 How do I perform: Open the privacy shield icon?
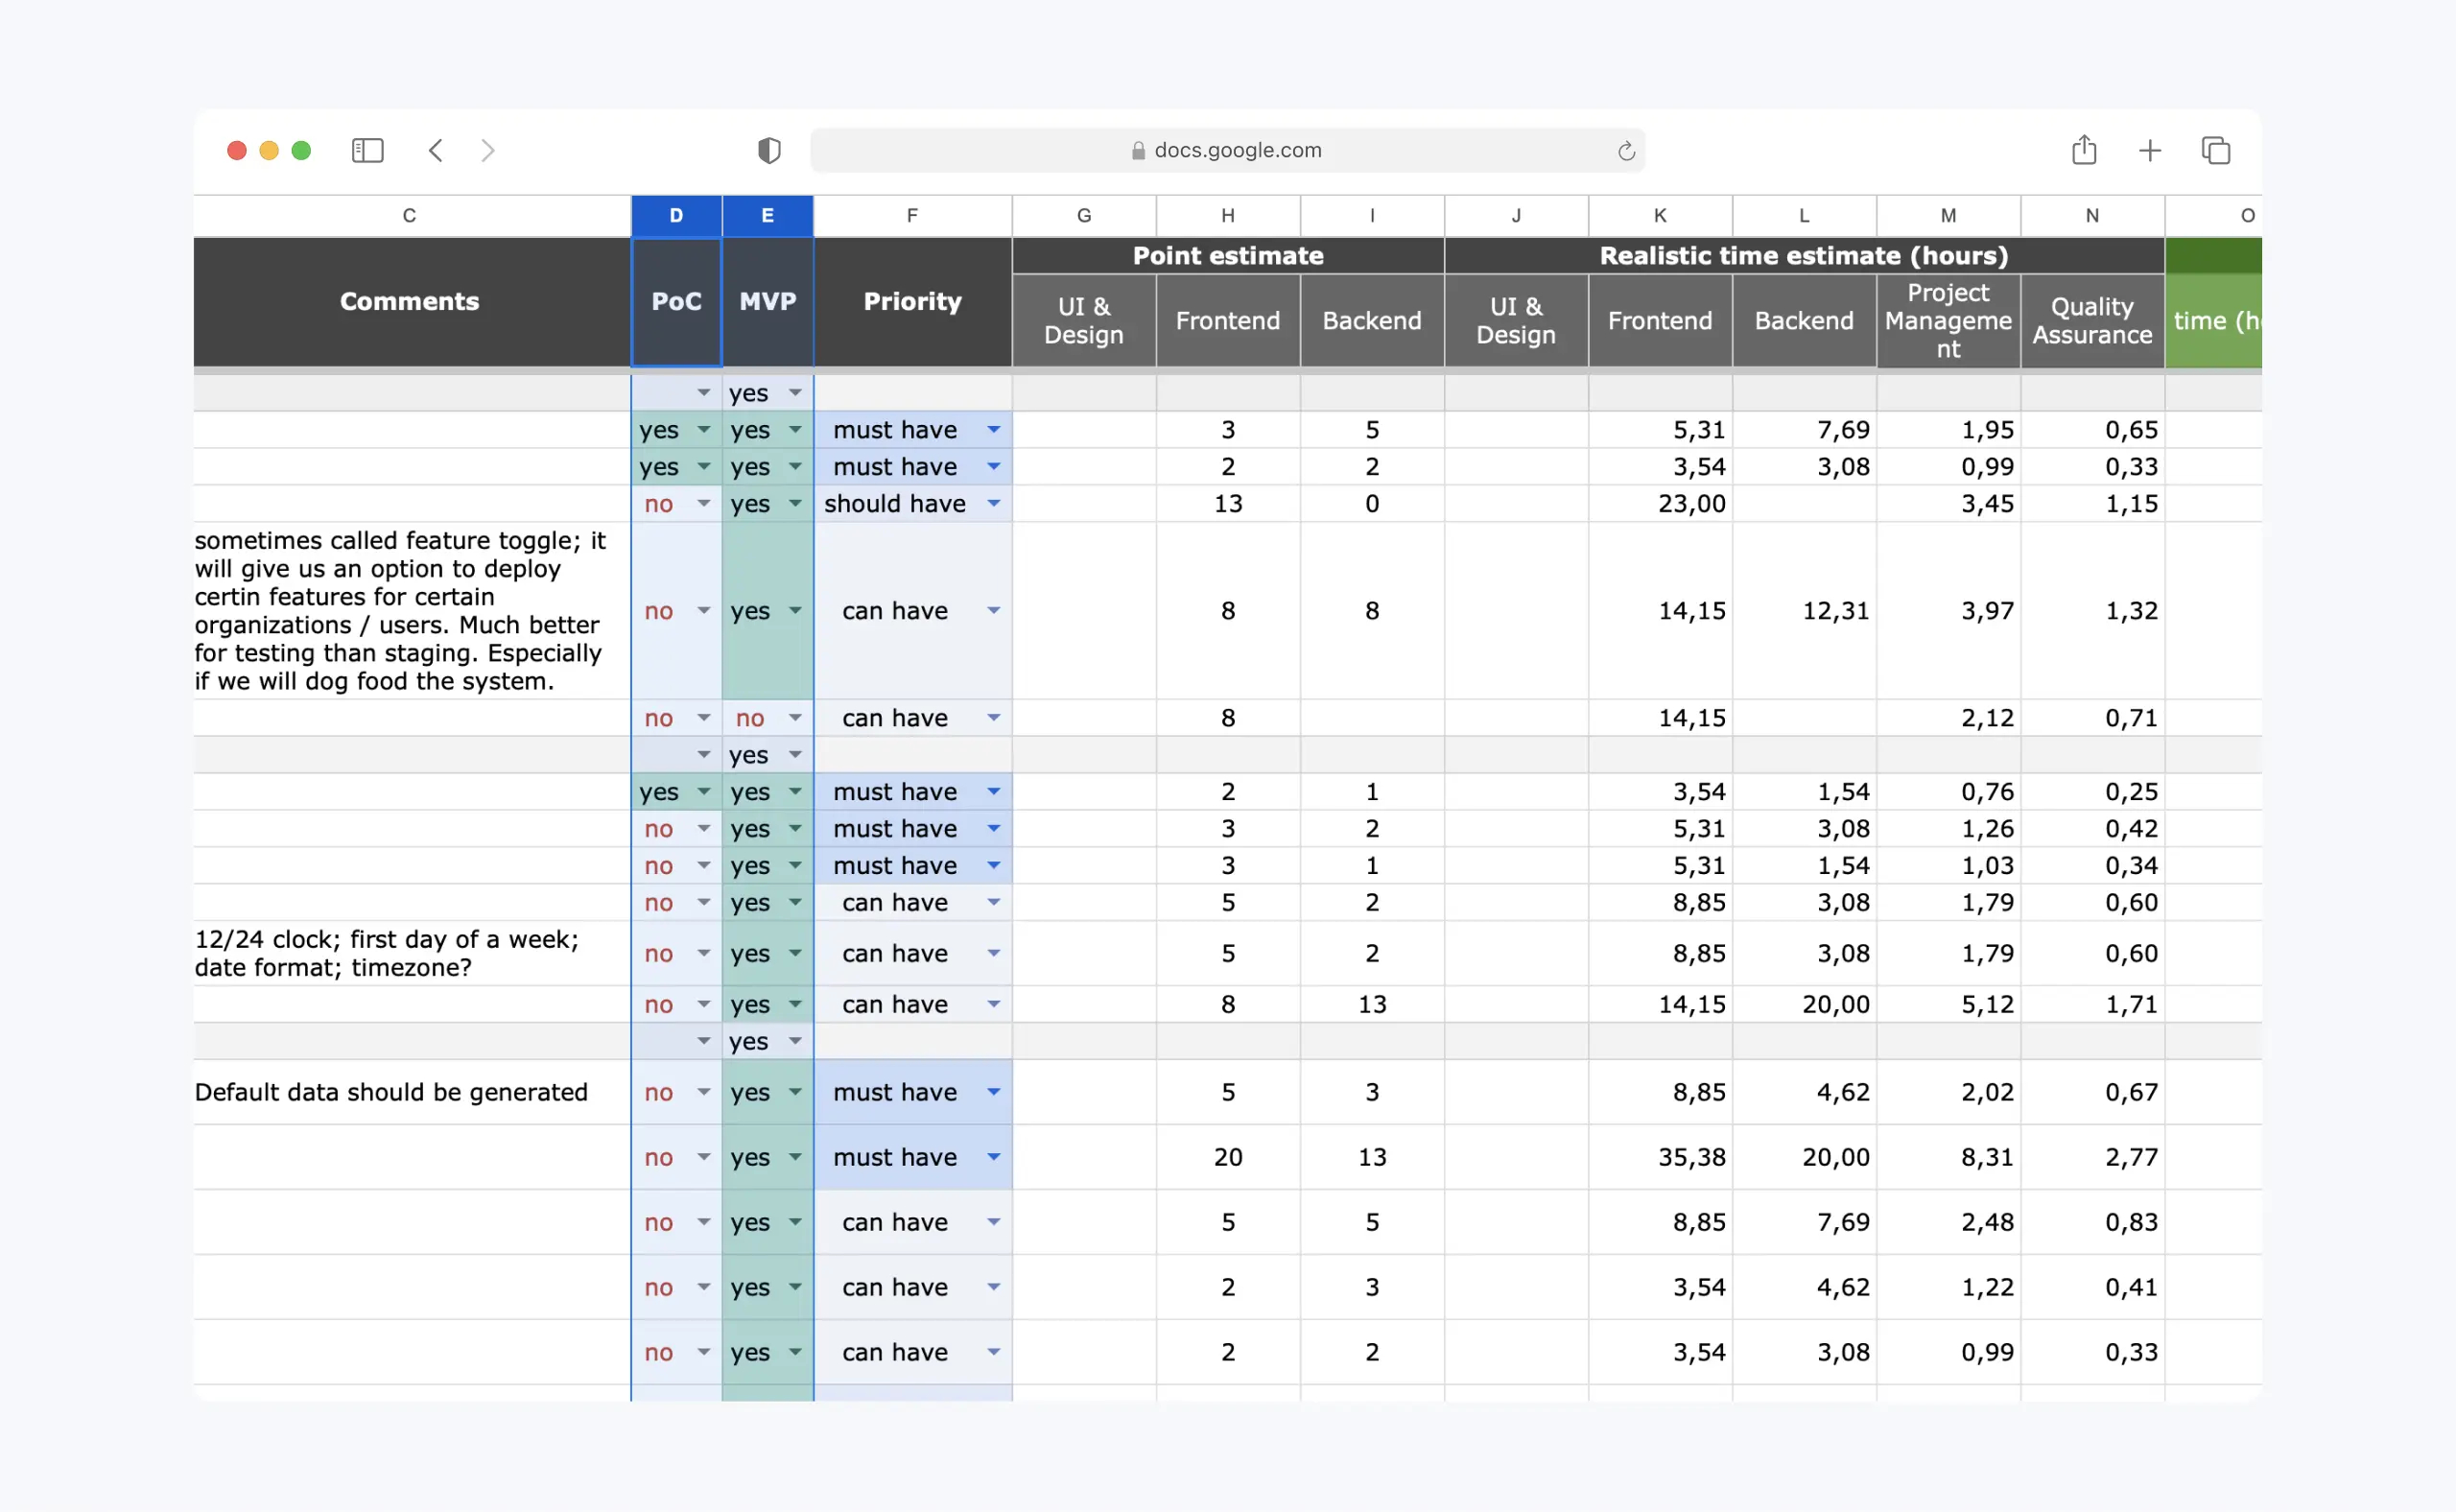pyautogui.click(x=769, y=150)
